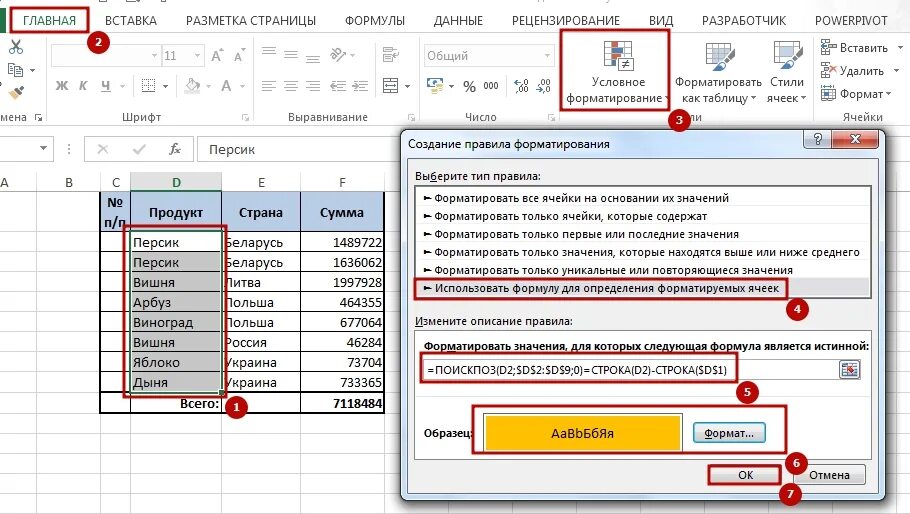Click the insert function fx icon
Image resolution: width=910 pixels, height=514 pixels.
(174, 149)
